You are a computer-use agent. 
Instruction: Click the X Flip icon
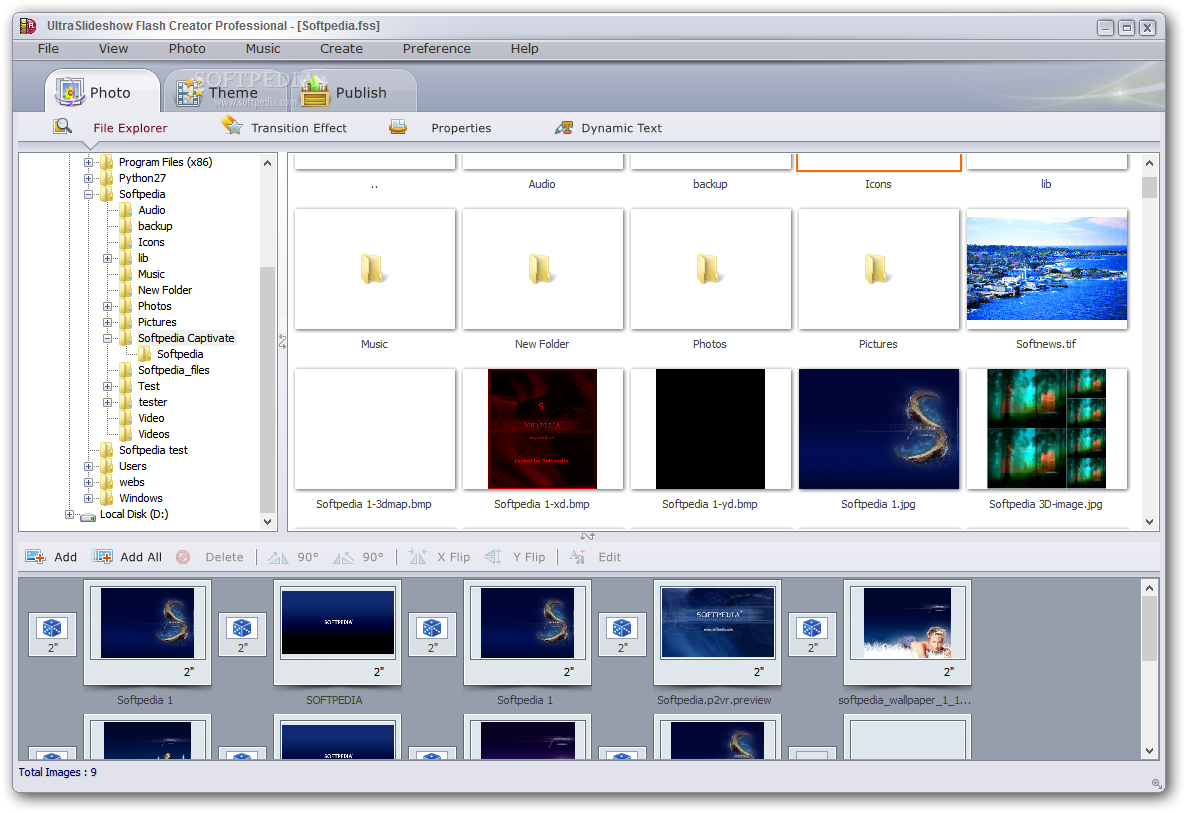coord(418,557)
